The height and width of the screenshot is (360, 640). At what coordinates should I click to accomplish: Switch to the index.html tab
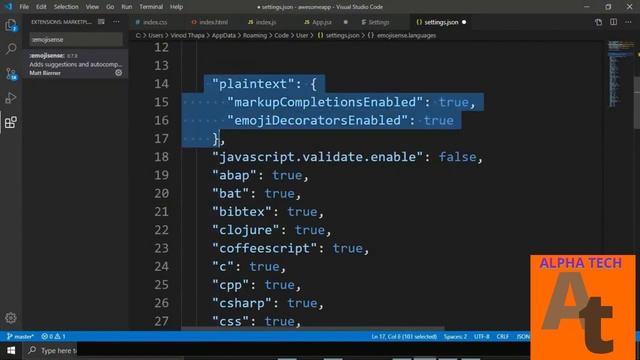point(213,22)
